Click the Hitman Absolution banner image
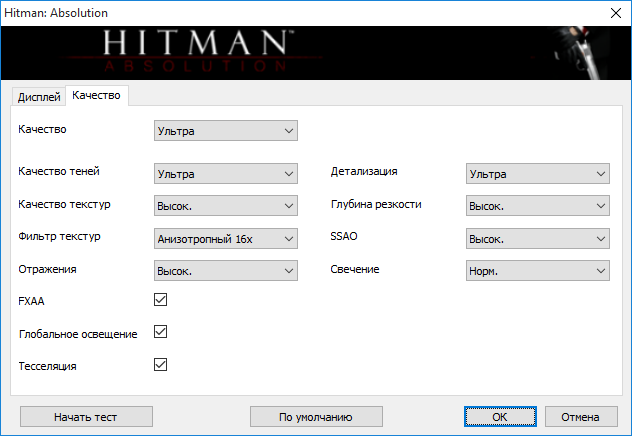632x436 pixels. pyautogui.click(x=316, y=53)
